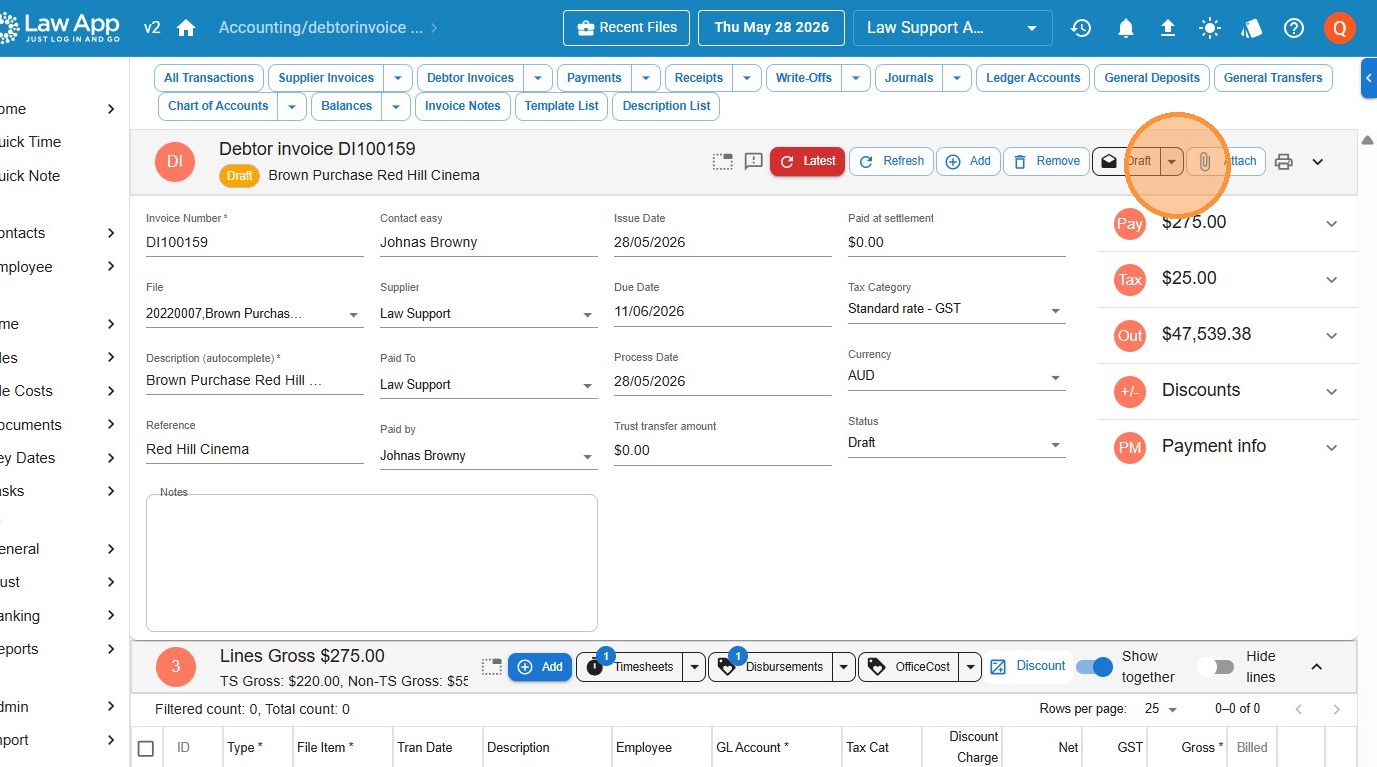Click the Trust transfer amount field

(723, 451)
